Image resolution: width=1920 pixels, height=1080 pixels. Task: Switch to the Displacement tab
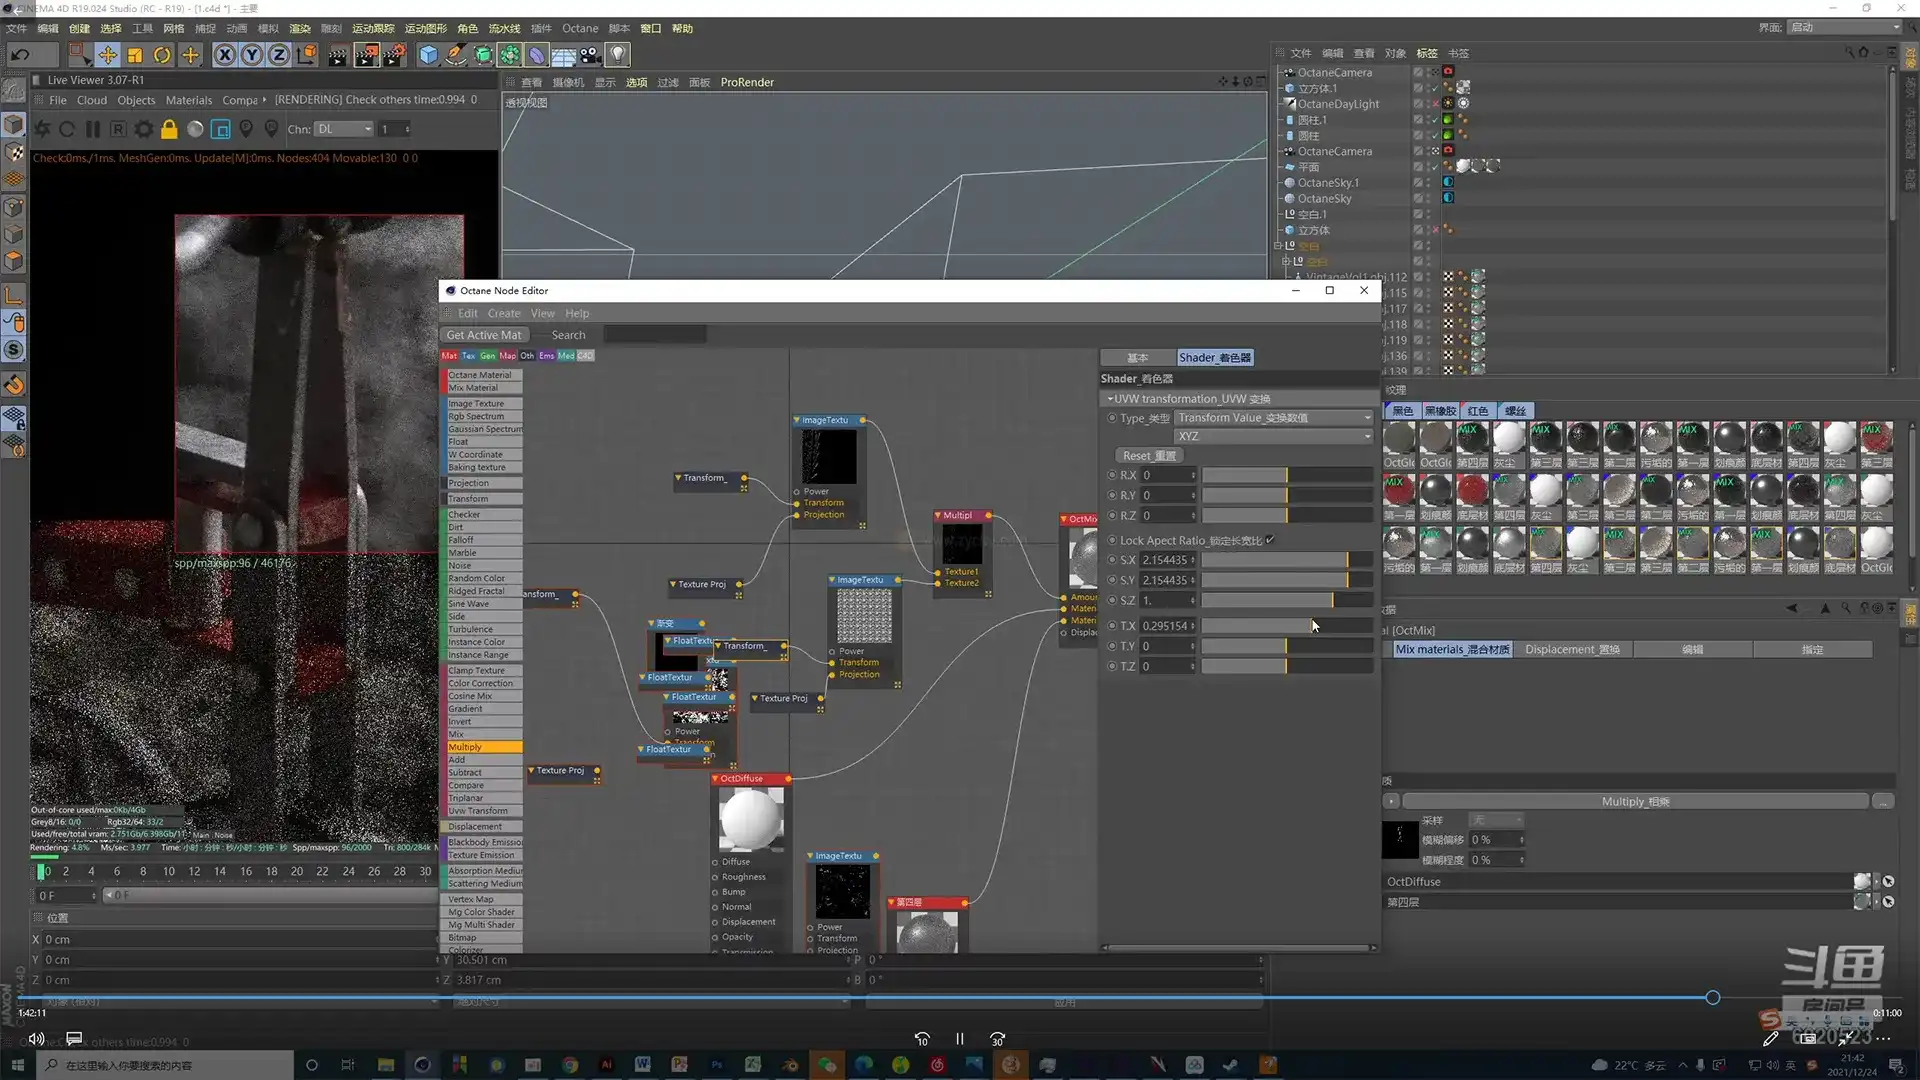pos(1571,649)
